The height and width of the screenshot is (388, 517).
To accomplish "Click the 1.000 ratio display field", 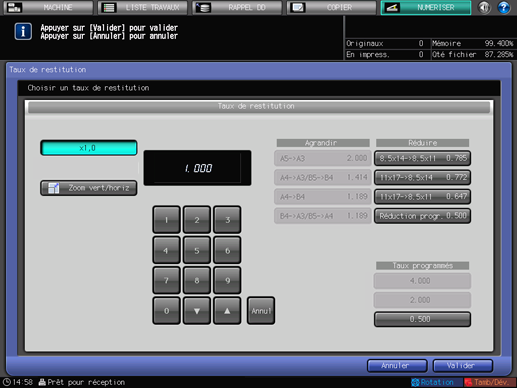I will tap(197, 168).
